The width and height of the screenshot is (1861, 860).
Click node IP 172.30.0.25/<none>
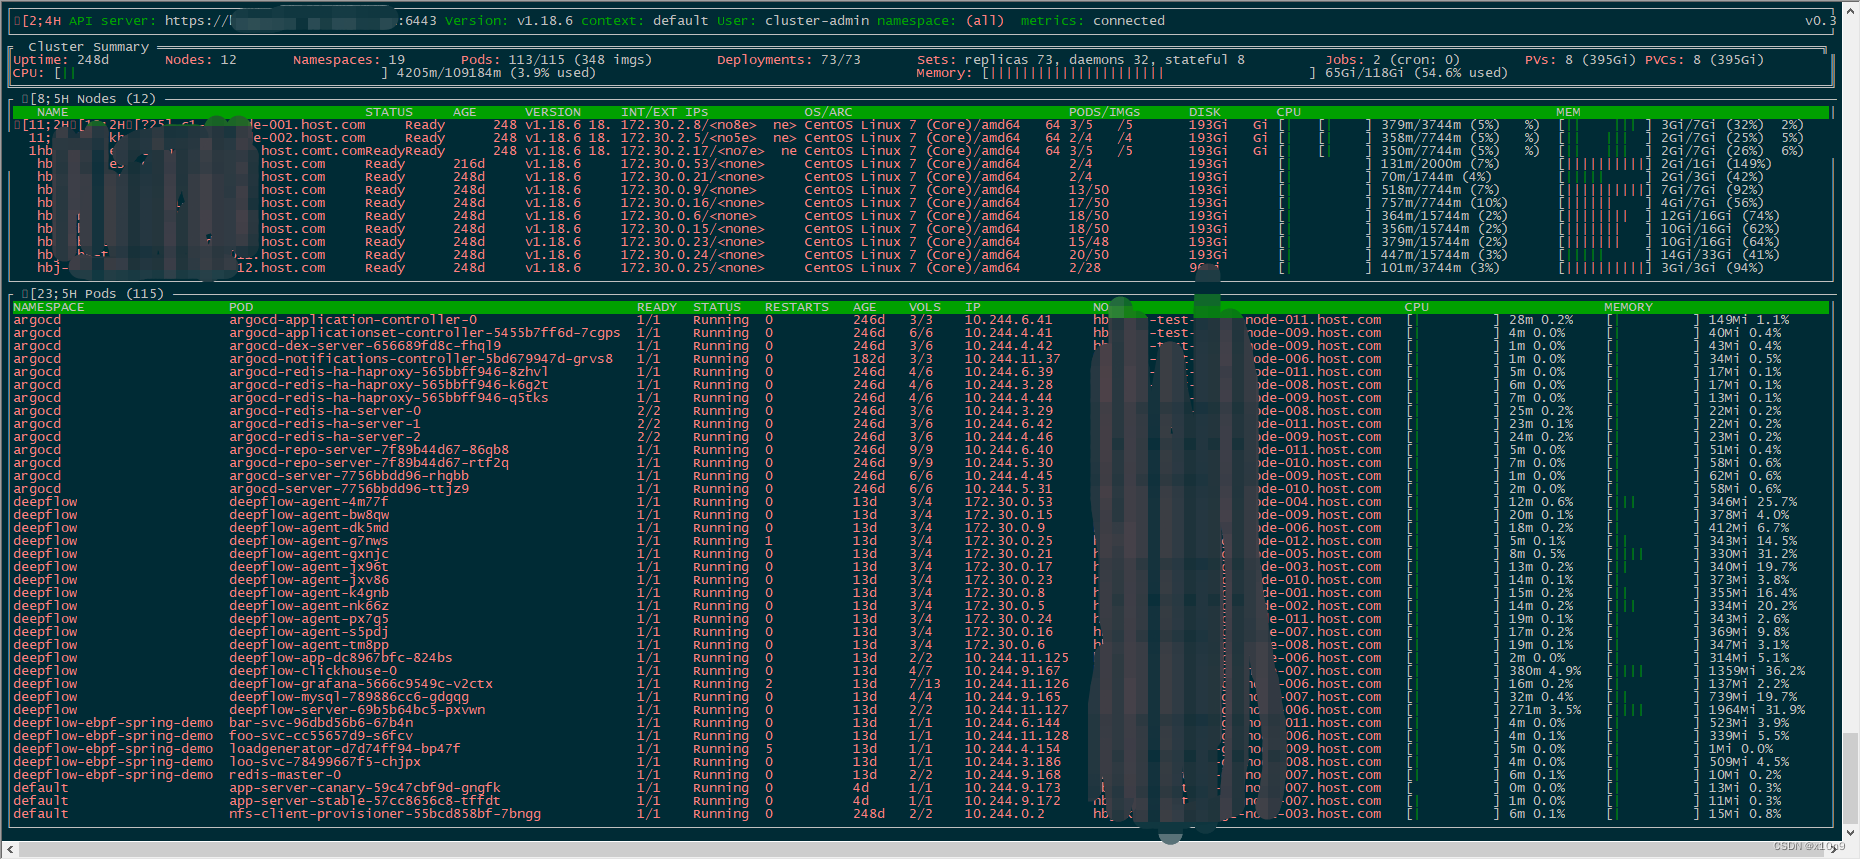click(693, 268)
